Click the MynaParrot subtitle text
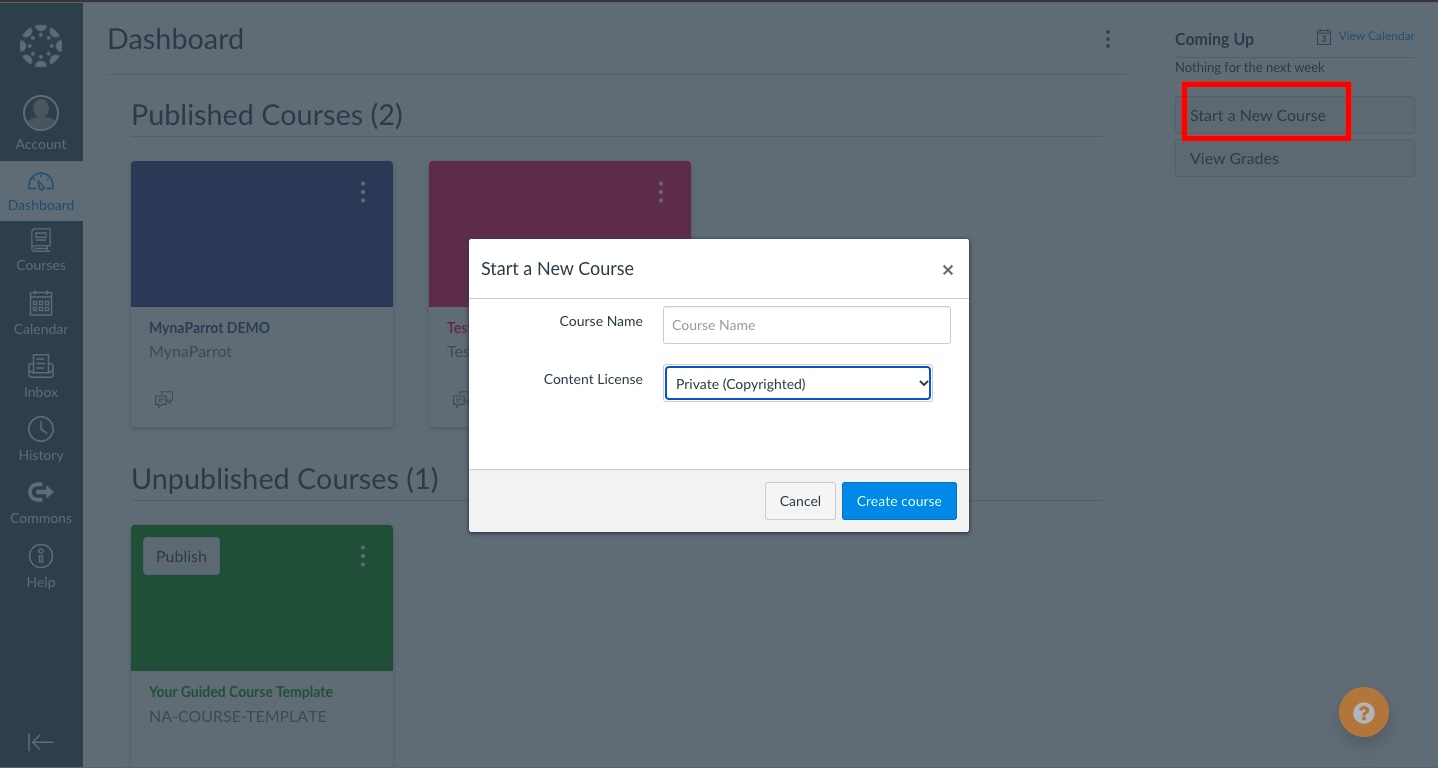The image size is (1438, 768). pos(190,352)
